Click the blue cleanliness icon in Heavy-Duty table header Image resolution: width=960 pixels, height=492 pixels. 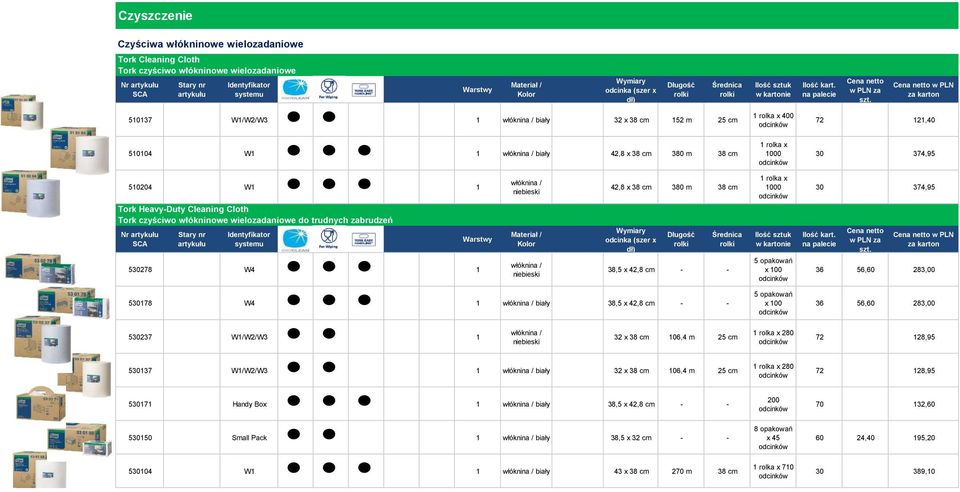[x=295, y=239]
